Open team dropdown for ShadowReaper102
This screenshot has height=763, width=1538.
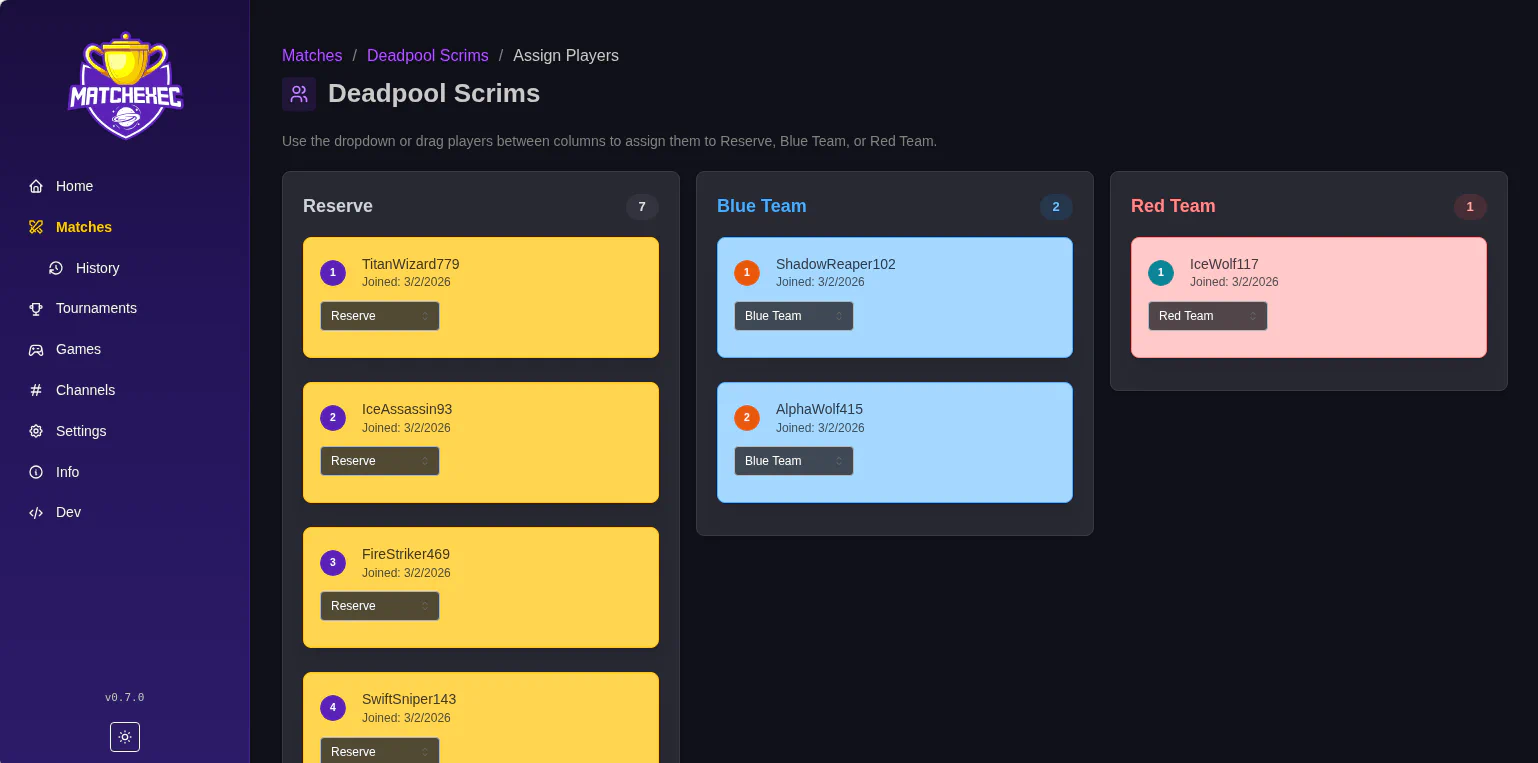pyautogui.click(x=793, y=316)
